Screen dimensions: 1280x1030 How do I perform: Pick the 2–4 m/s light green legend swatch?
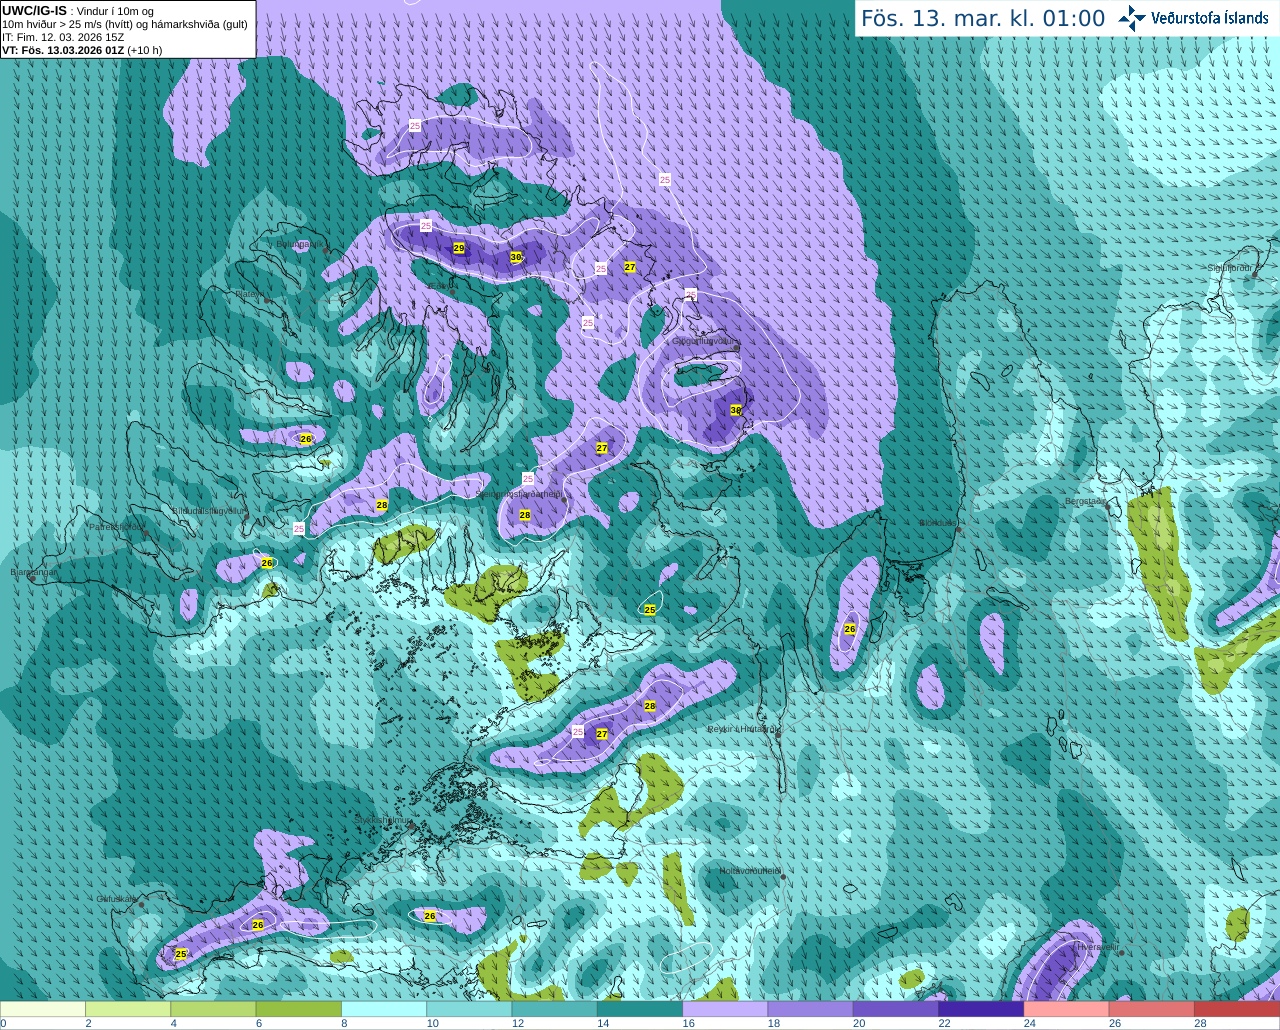pyautogui.click(x=128, y=1009)
